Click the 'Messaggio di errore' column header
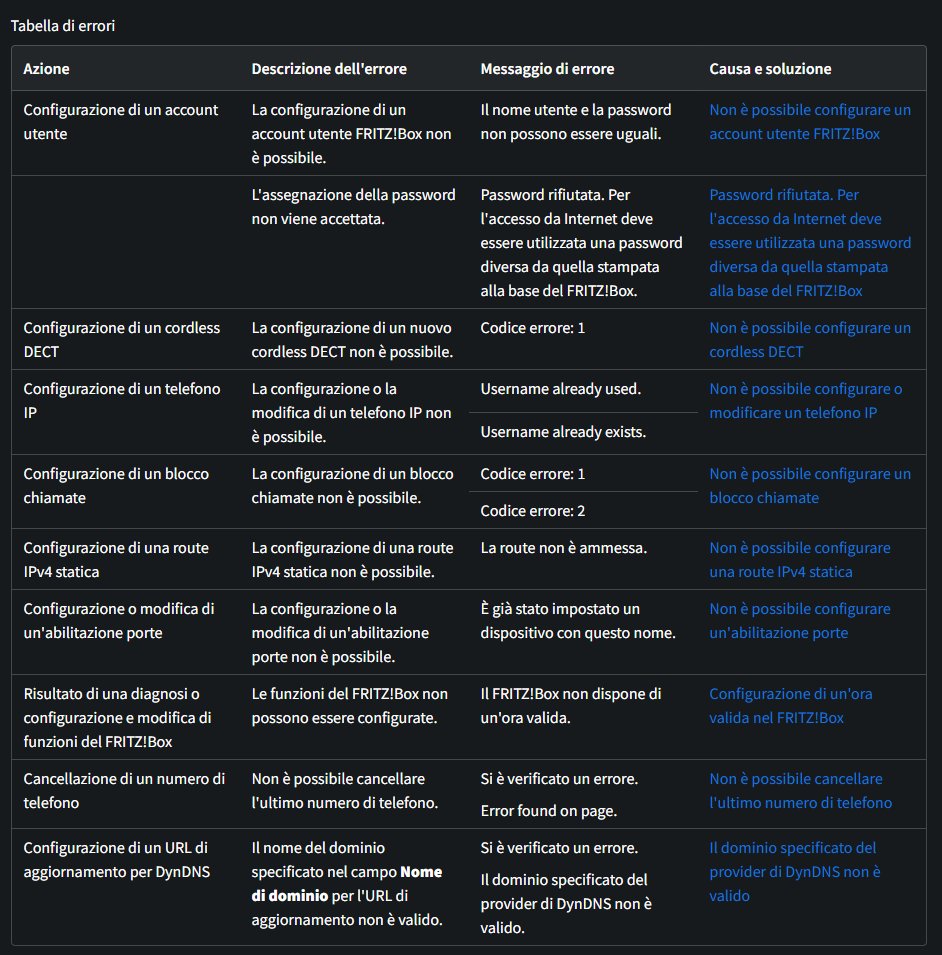Viewport: 942px width, 955px height. click(x=547, y=69)
